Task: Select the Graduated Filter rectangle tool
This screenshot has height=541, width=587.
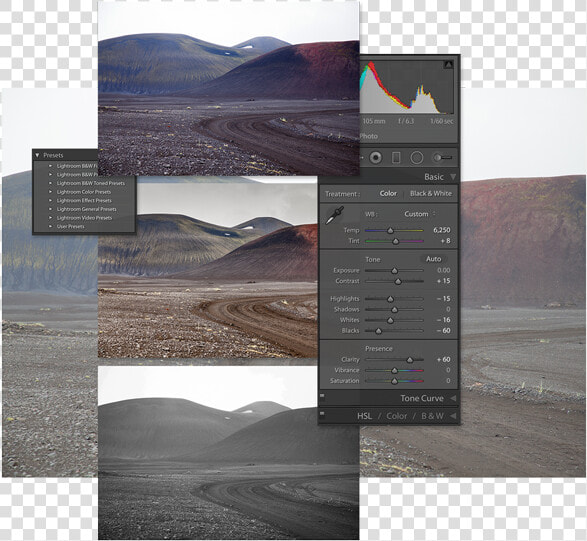Action: pyautogui.click(x=396, y=158)
